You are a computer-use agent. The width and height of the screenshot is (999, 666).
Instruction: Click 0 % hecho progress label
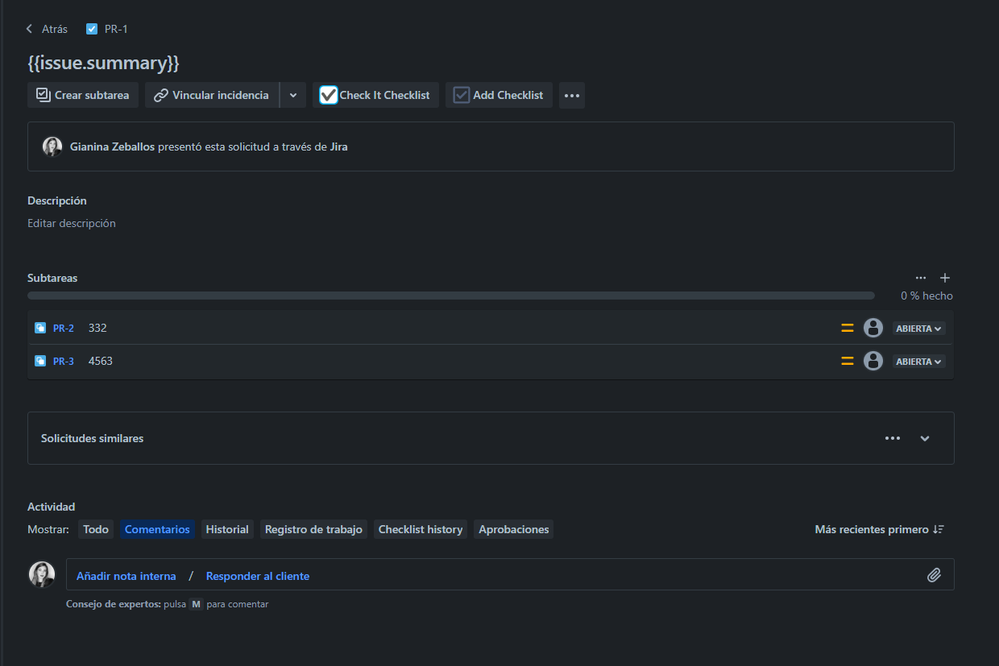click(x=926, y=296)
